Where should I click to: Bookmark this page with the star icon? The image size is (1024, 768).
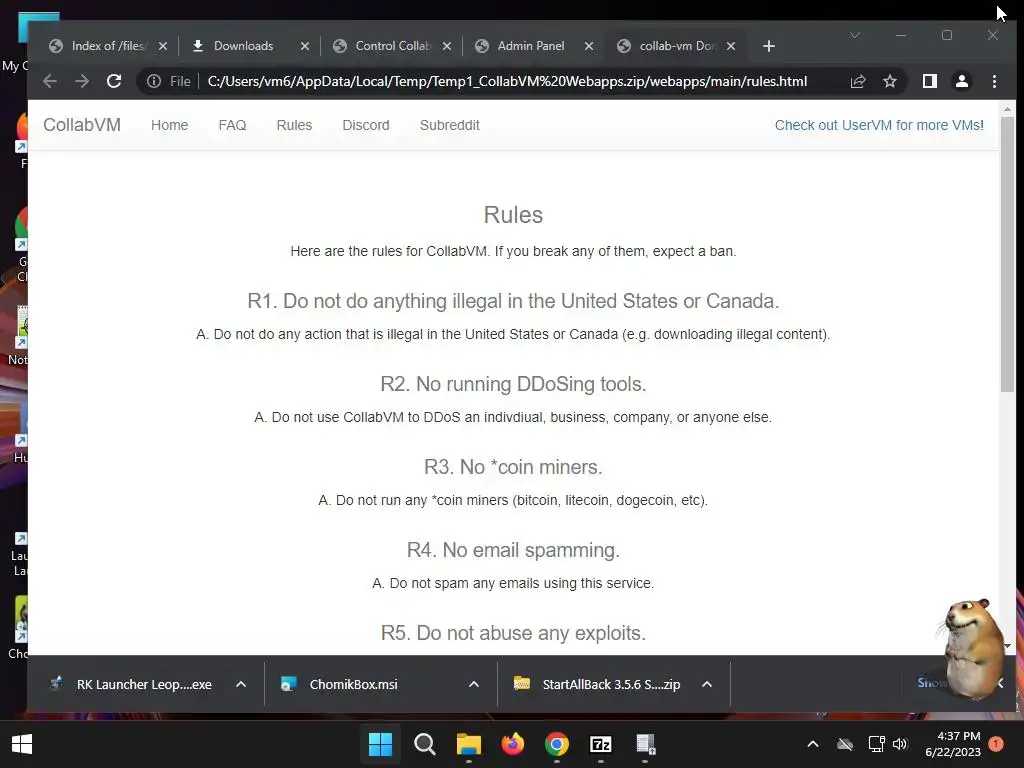[889, 81]
